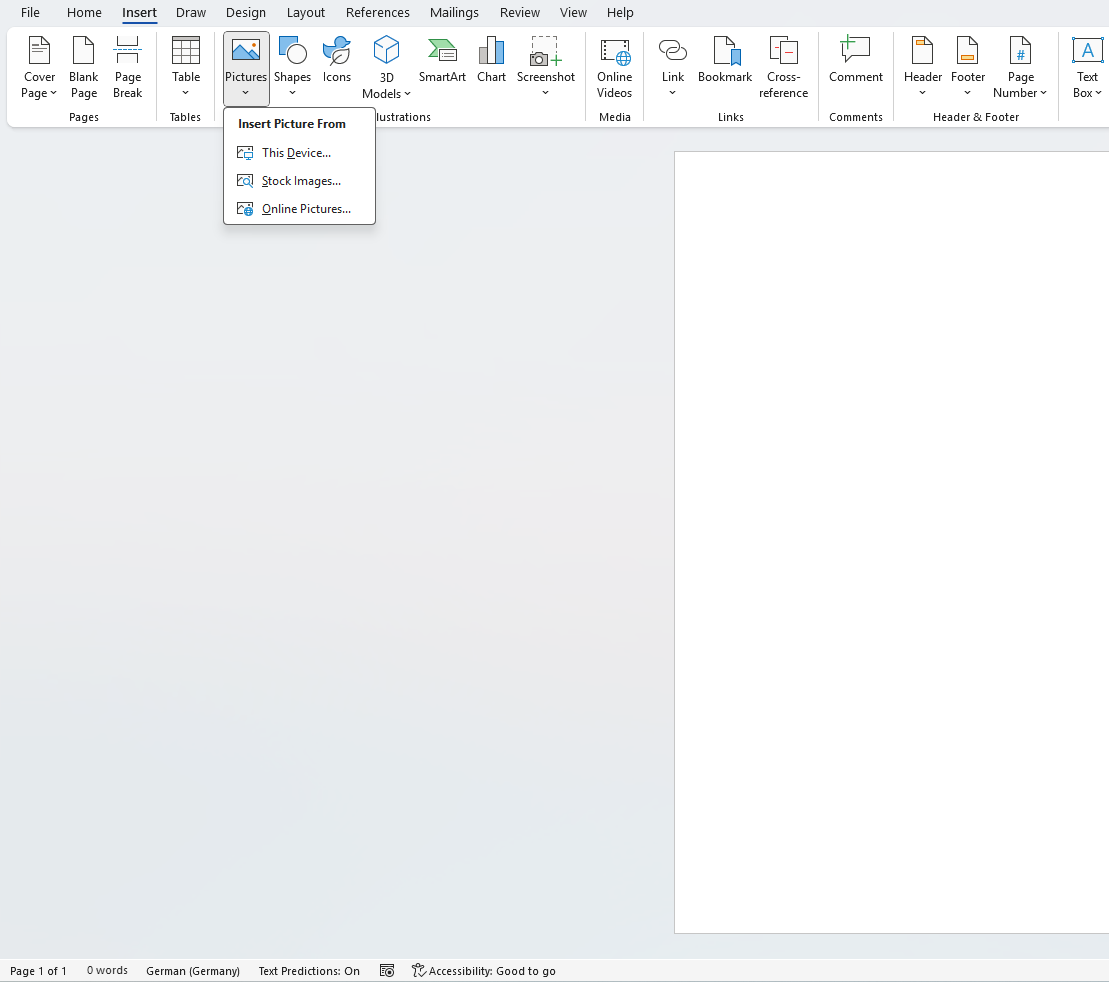Switch to the Review tab
1109x982 pixels.
520,13
